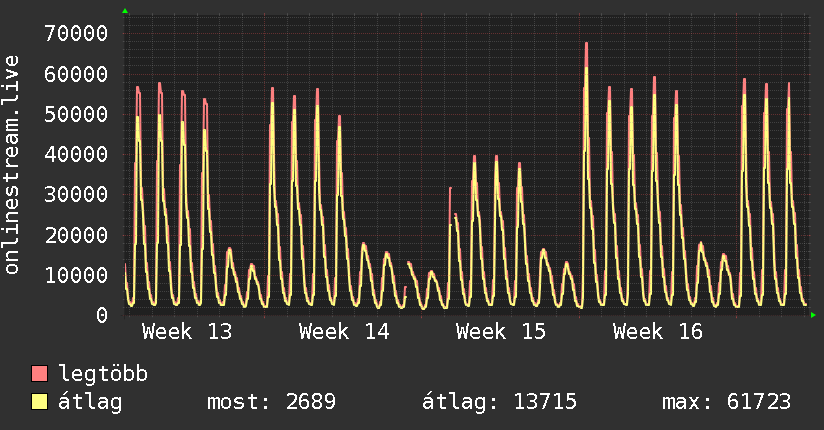Click the átlag: 13715 statistic
The width and height of the screenshot is (824, 430).
[x=499, y=402]
